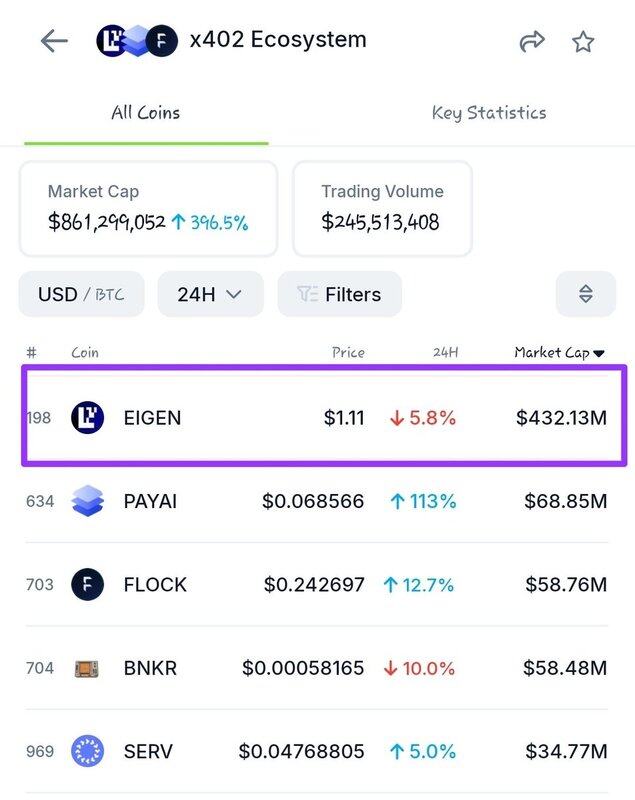Tap the PAYAI coin logo
Viewport: 635px width, 800px height.
pyautogui.click(x=88, y=501)
